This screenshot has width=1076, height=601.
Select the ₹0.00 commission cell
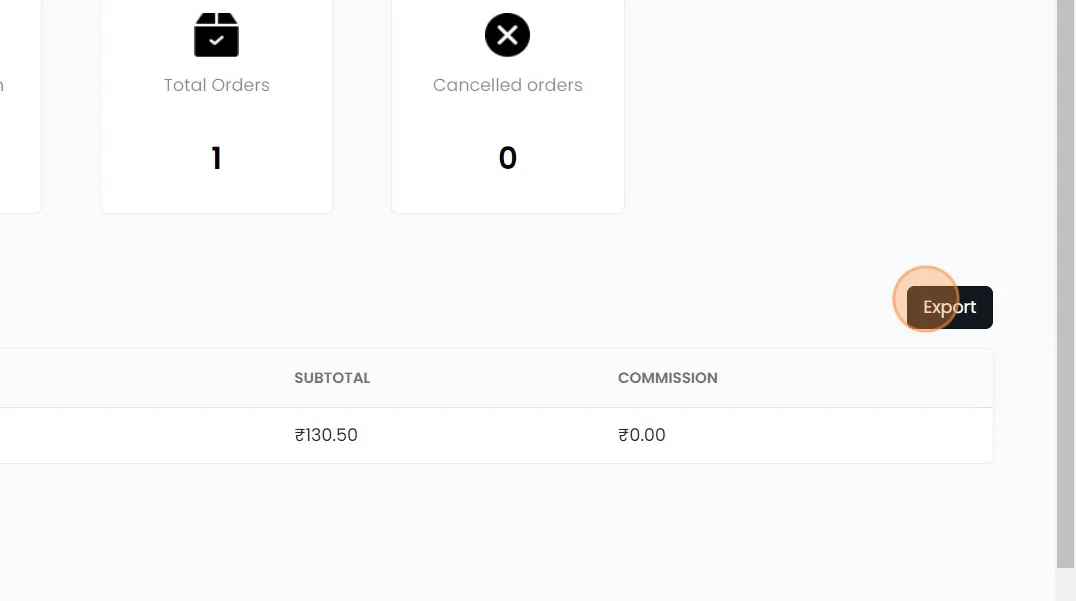click(x=642, y=435)
